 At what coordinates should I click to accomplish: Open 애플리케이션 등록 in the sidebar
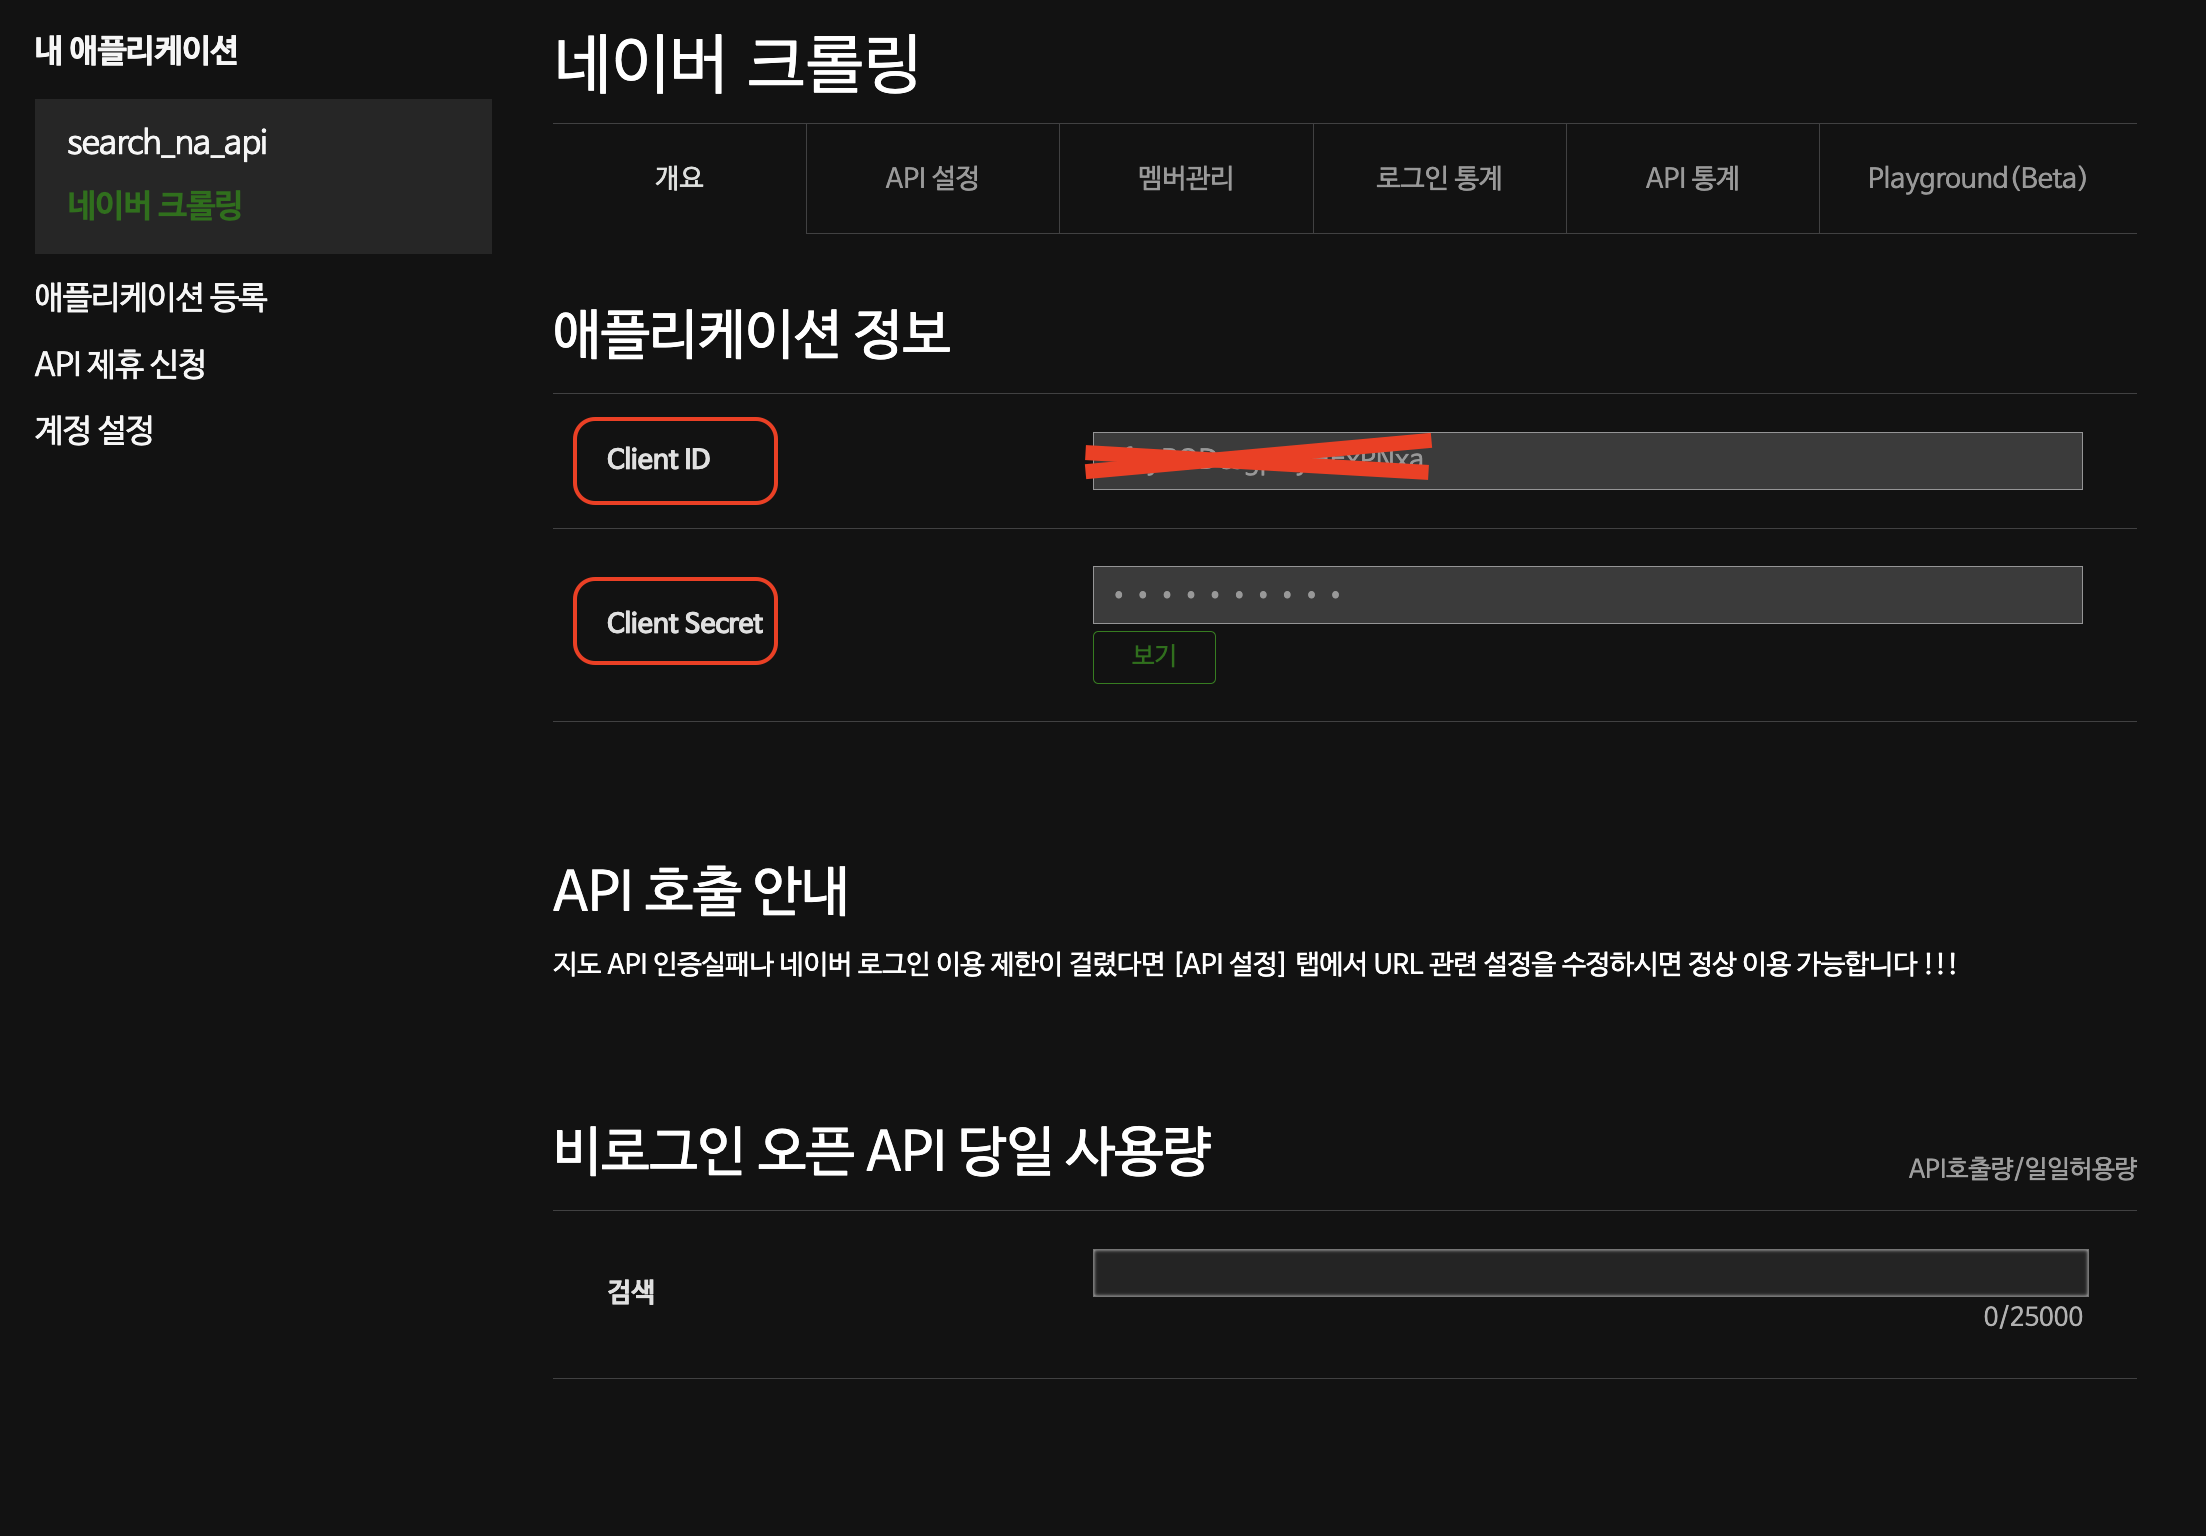(151, 297)
